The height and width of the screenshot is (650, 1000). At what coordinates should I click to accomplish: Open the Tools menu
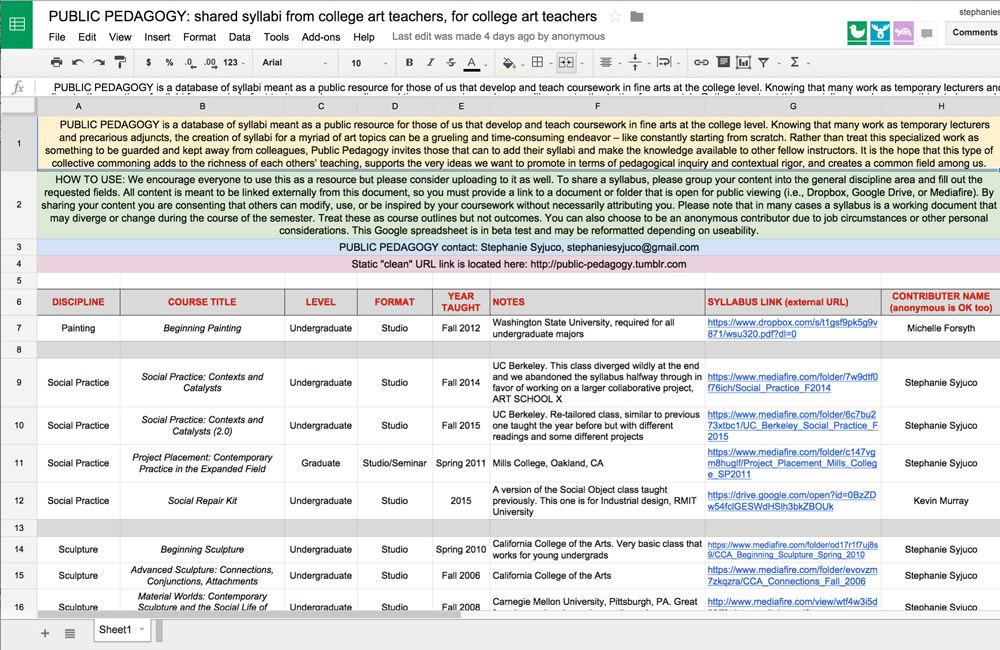276,37
